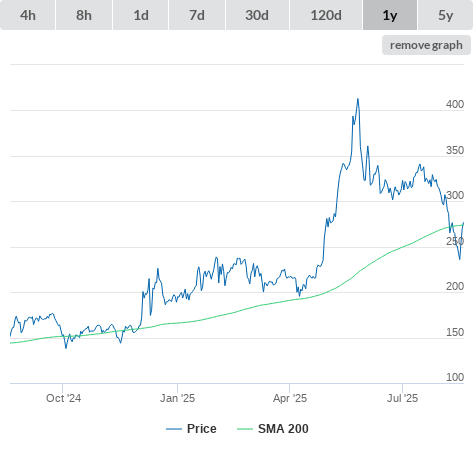Show the 5y price history

[446, 15]
